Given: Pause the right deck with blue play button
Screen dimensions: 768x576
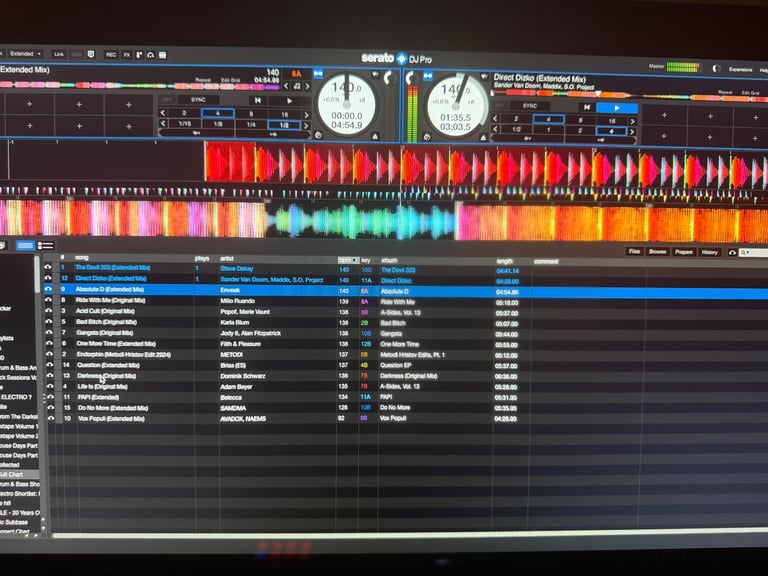Looking at the screenshot, I should coord(617,108).
